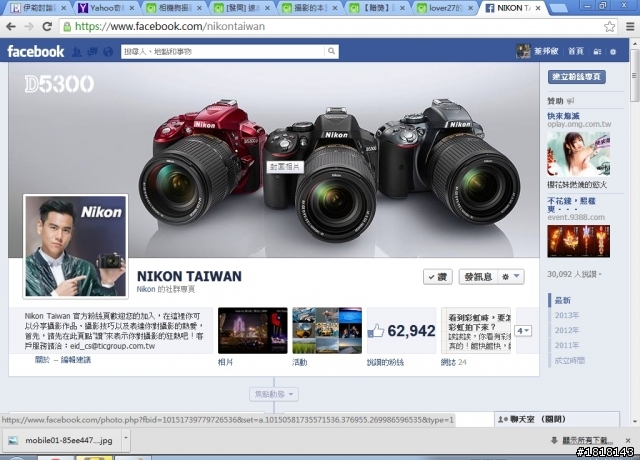Open the Chrome menu icon

pos(630,27)
